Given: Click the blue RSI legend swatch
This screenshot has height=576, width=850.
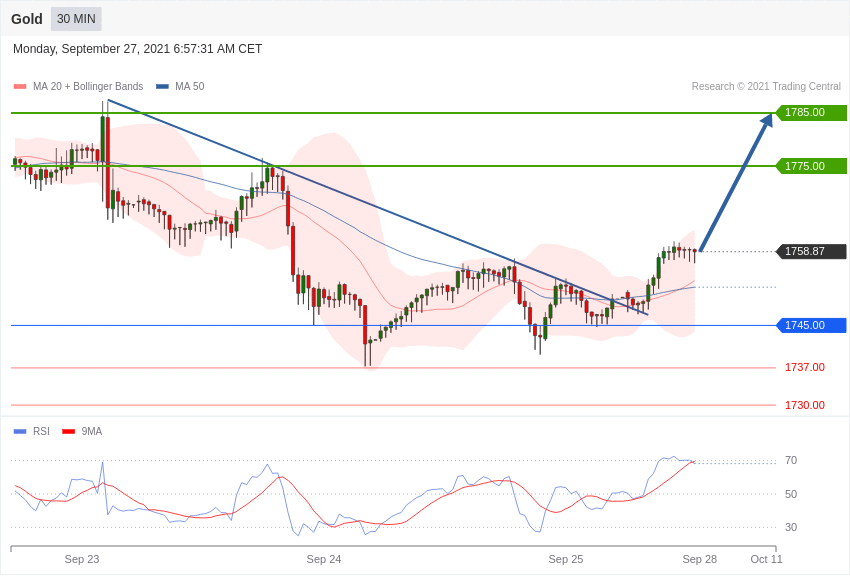Looking at the screenshot, I should click(20, 432).
